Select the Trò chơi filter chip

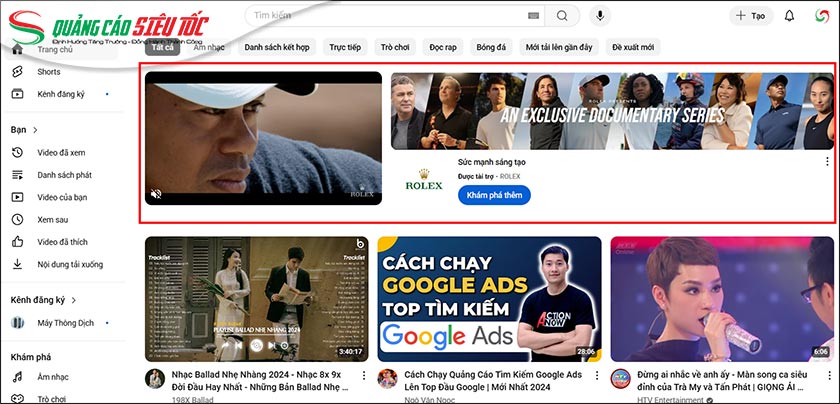(x=395, y=47)
